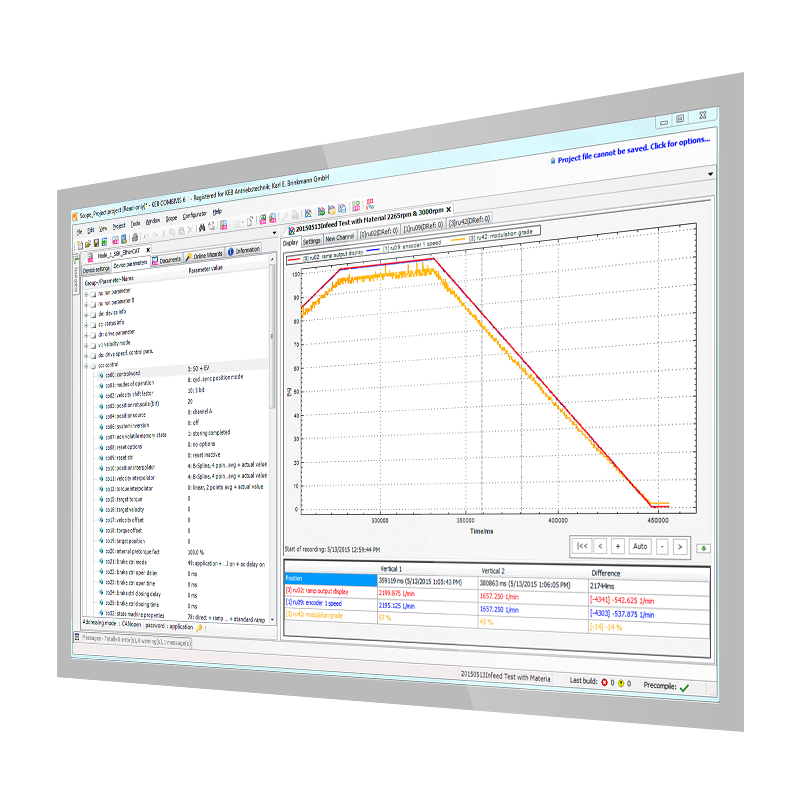Switch to the Settings tab in scope
800x800 pixels.
pyautogui.click(x=312, y=241)
